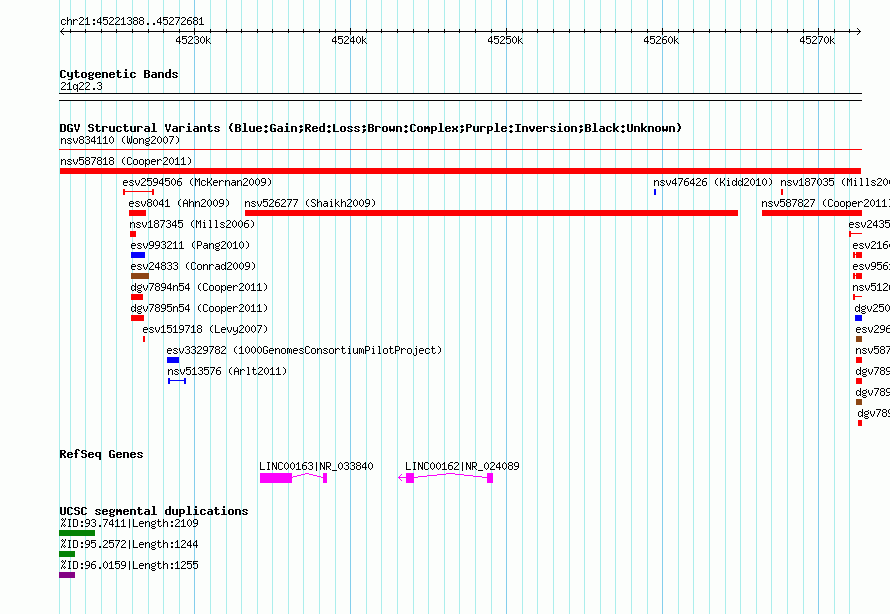Screen dimensions: 890x614
Task: Select the red bar under esv8041
Action: [x=137, y=213]
